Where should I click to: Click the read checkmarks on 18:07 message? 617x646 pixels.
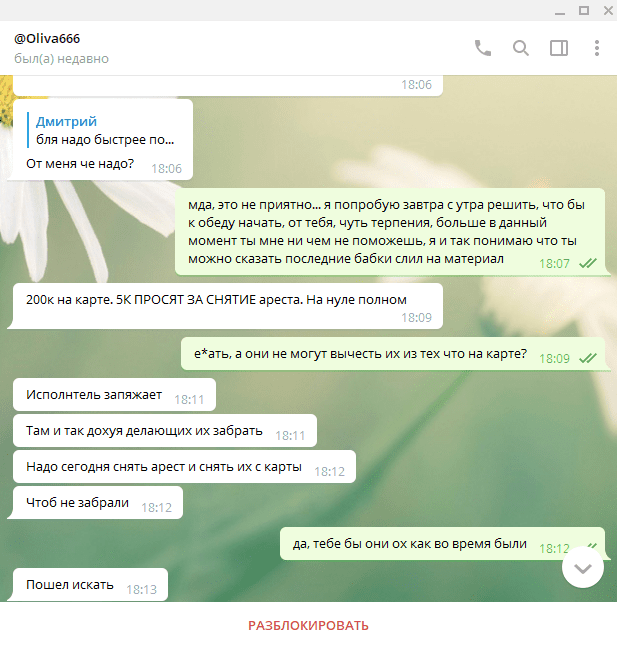588,263
